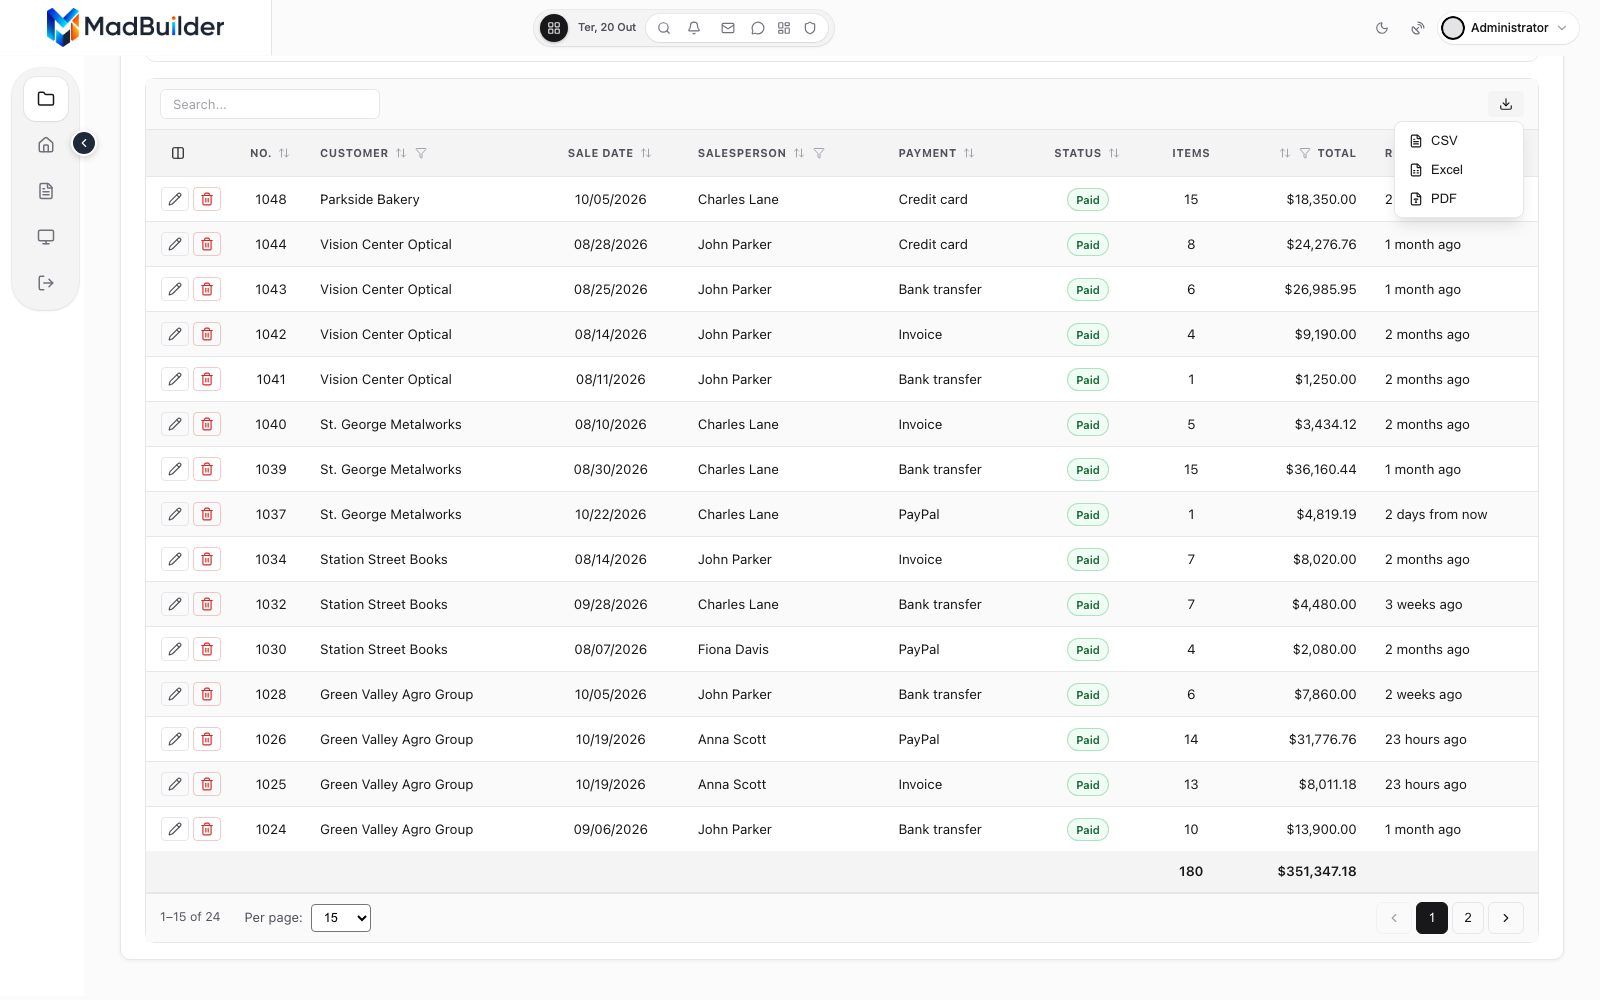Click the search icon in top toolbar
This screenshot has width=1600, height=1000.
coord(664,28)
